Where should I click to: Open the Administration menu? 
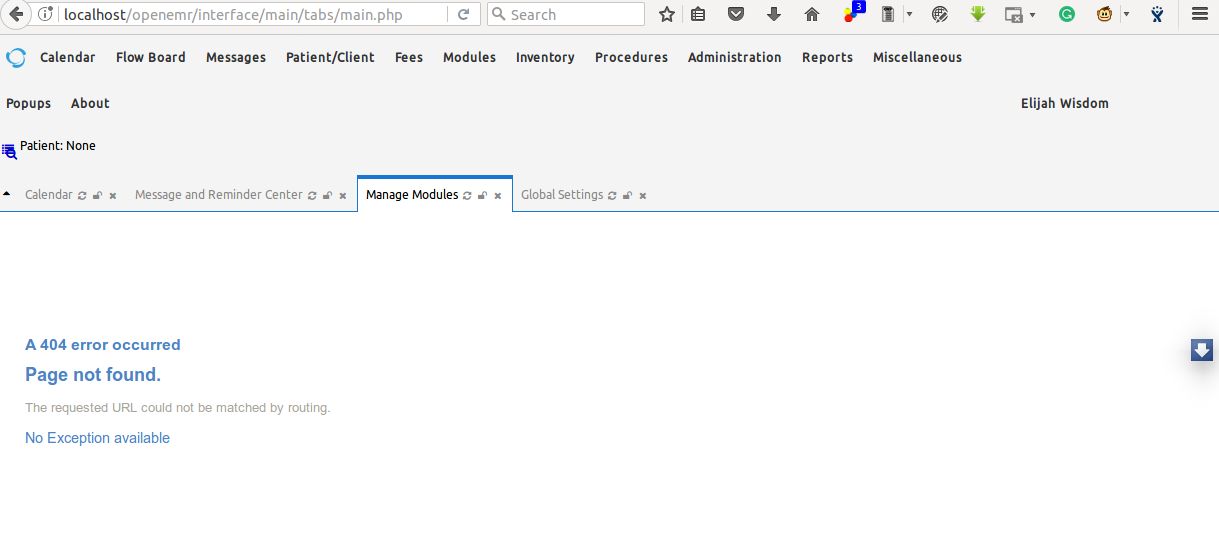click(x=735, y=58)
